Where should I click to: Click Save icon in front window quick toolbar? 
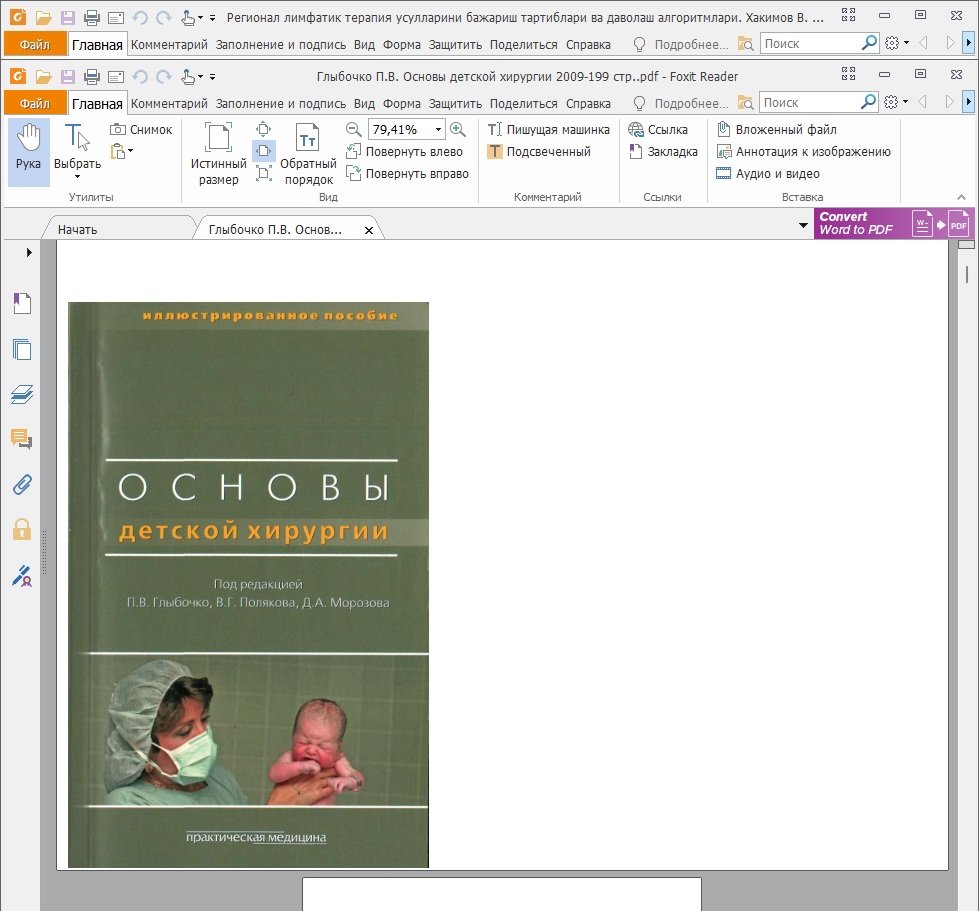click(67, 77)
